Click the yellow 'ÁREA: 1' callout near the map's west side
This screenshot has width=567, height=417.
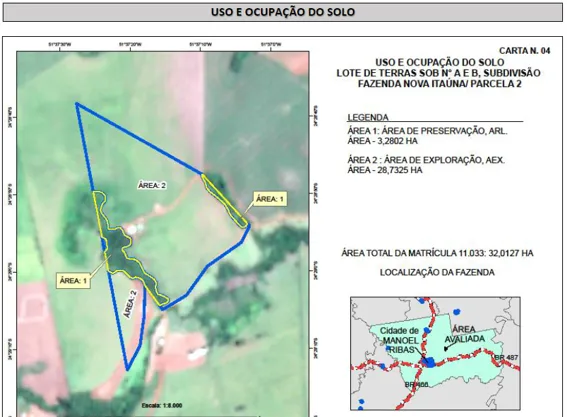pyautogui.click(x=73, y=281)
